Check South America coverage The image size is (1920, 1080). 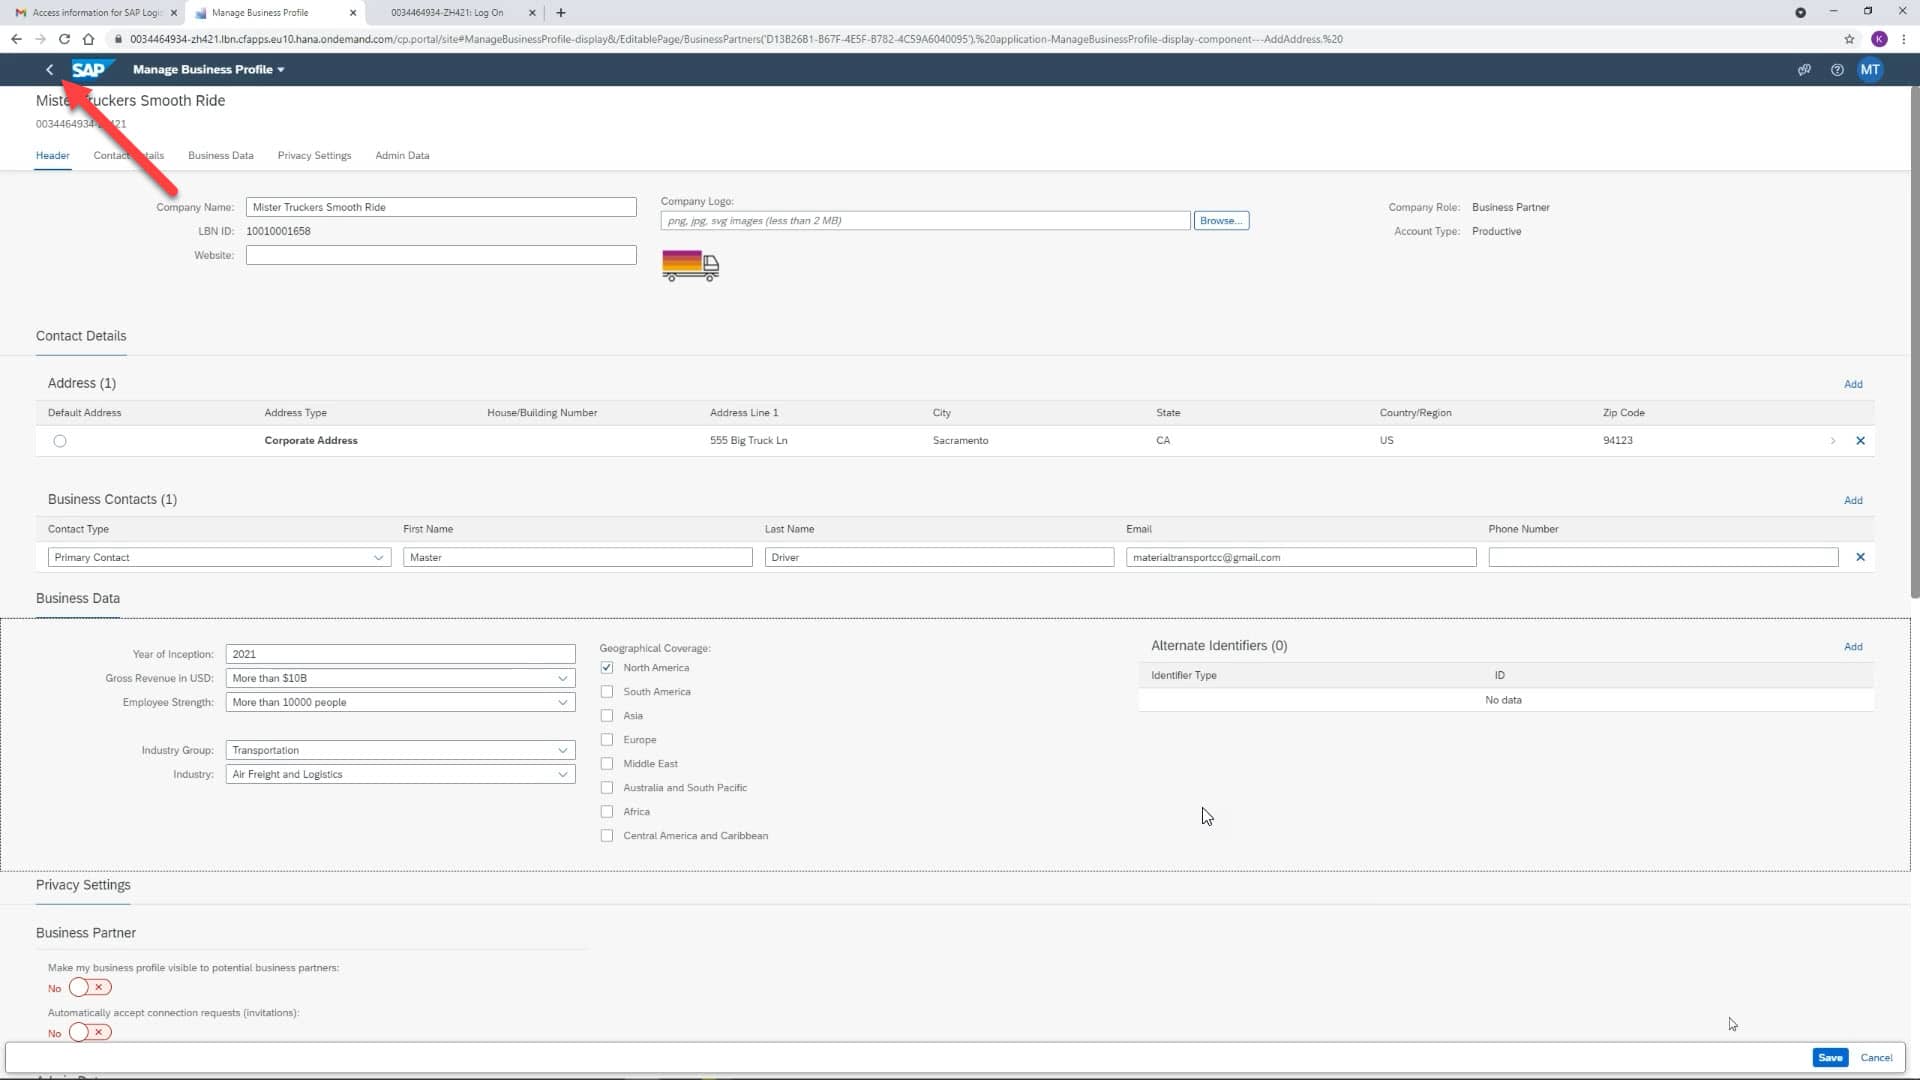point(607,692)
